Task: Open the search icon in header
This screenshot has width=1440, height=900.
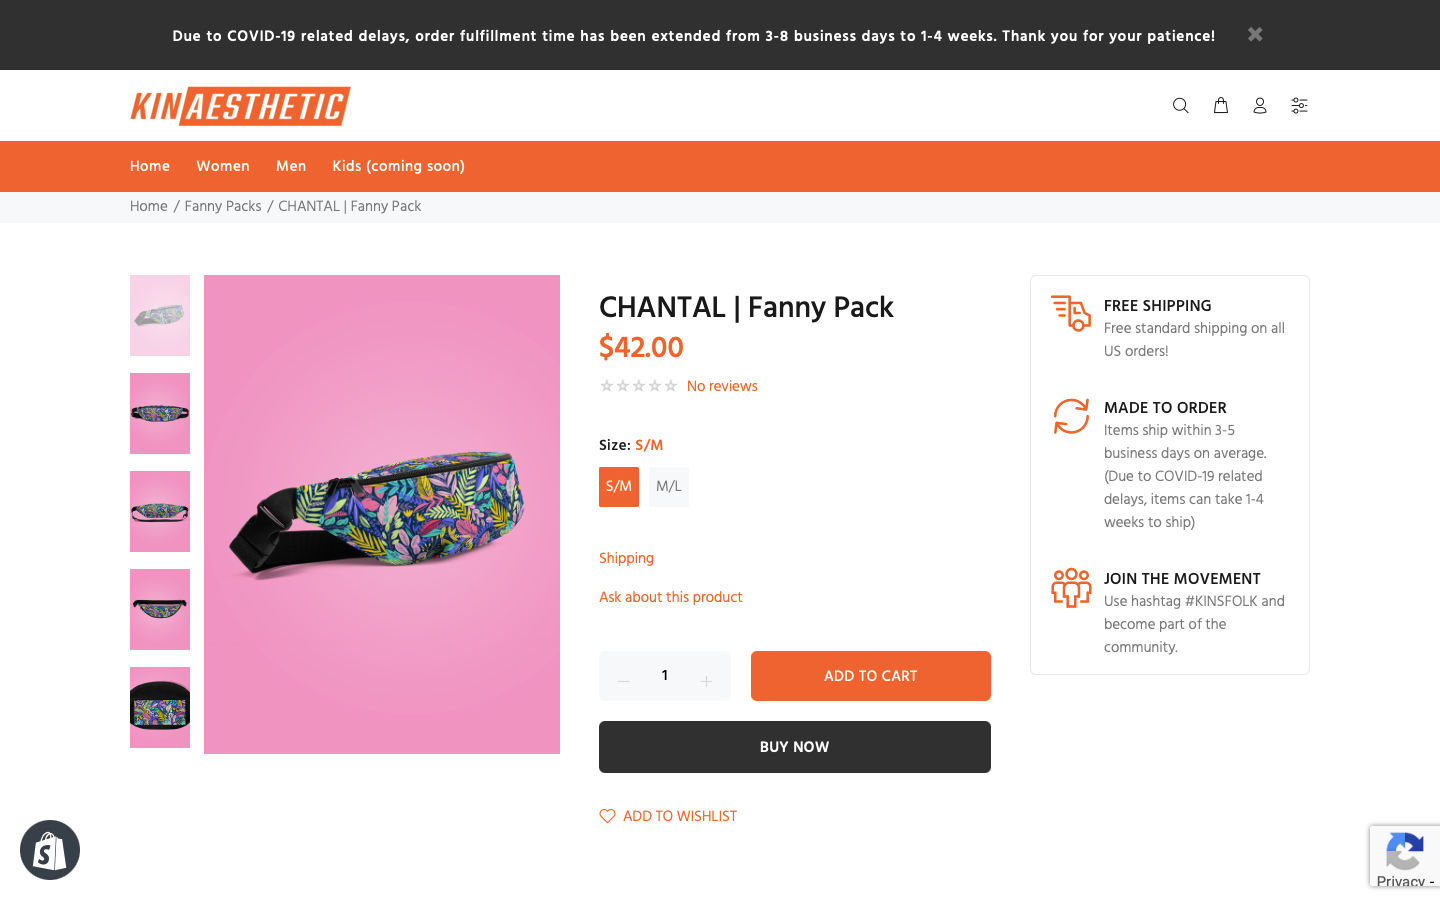Action: click(x=1180, y=105)
